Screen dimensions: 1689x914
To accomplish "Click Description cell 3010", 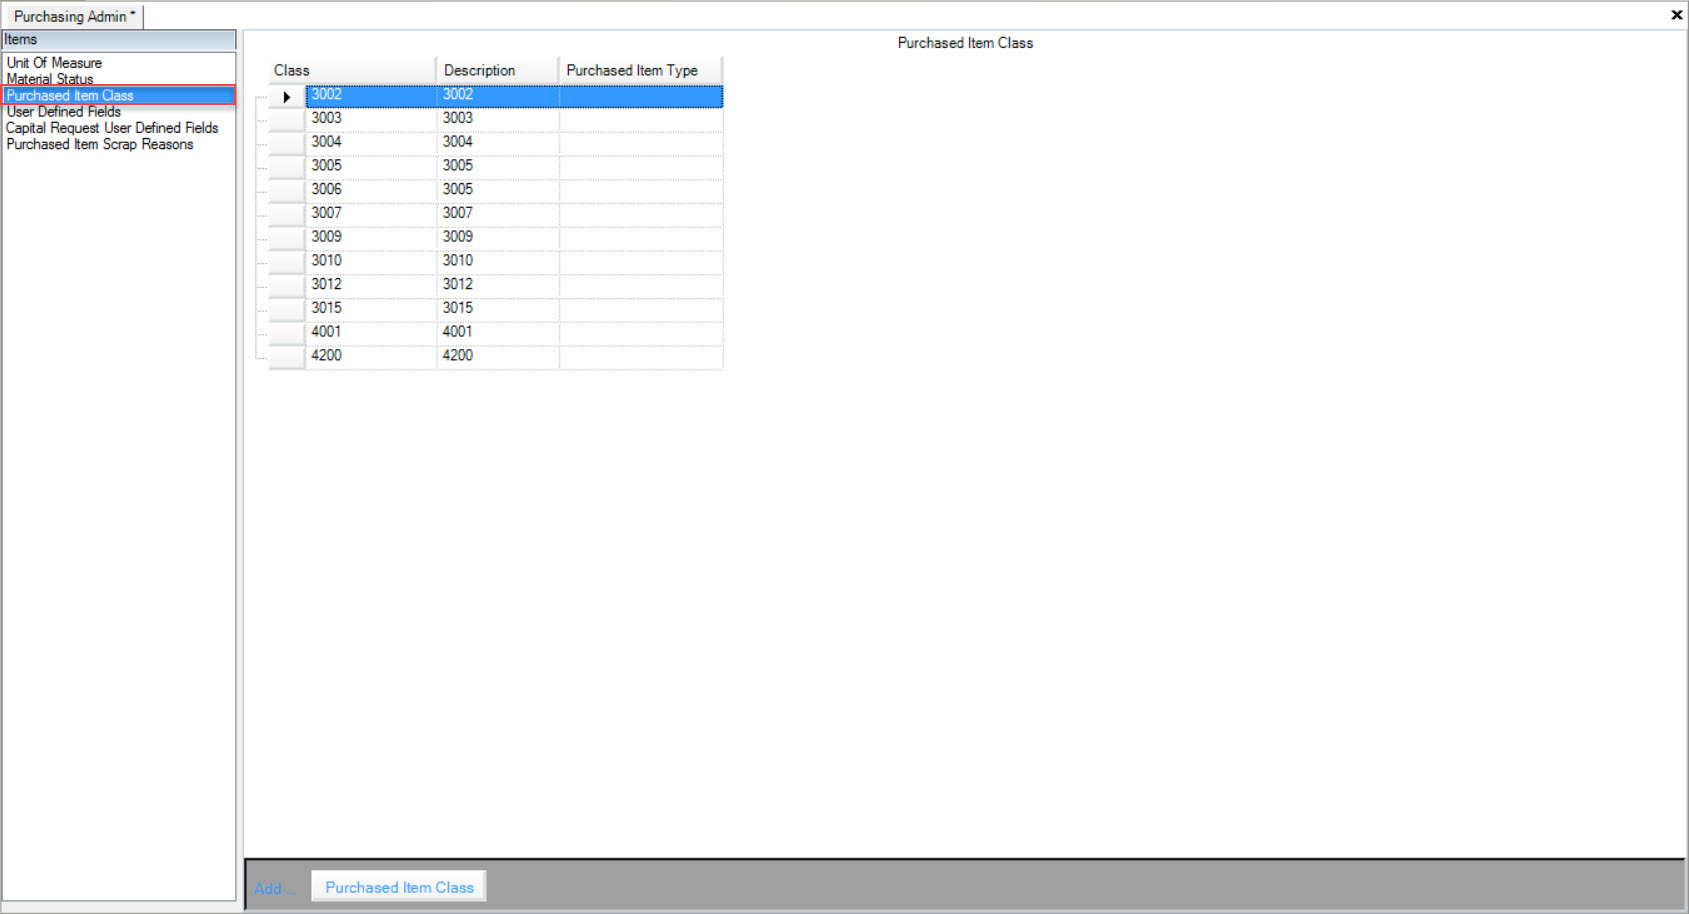I will click(498, 261).
